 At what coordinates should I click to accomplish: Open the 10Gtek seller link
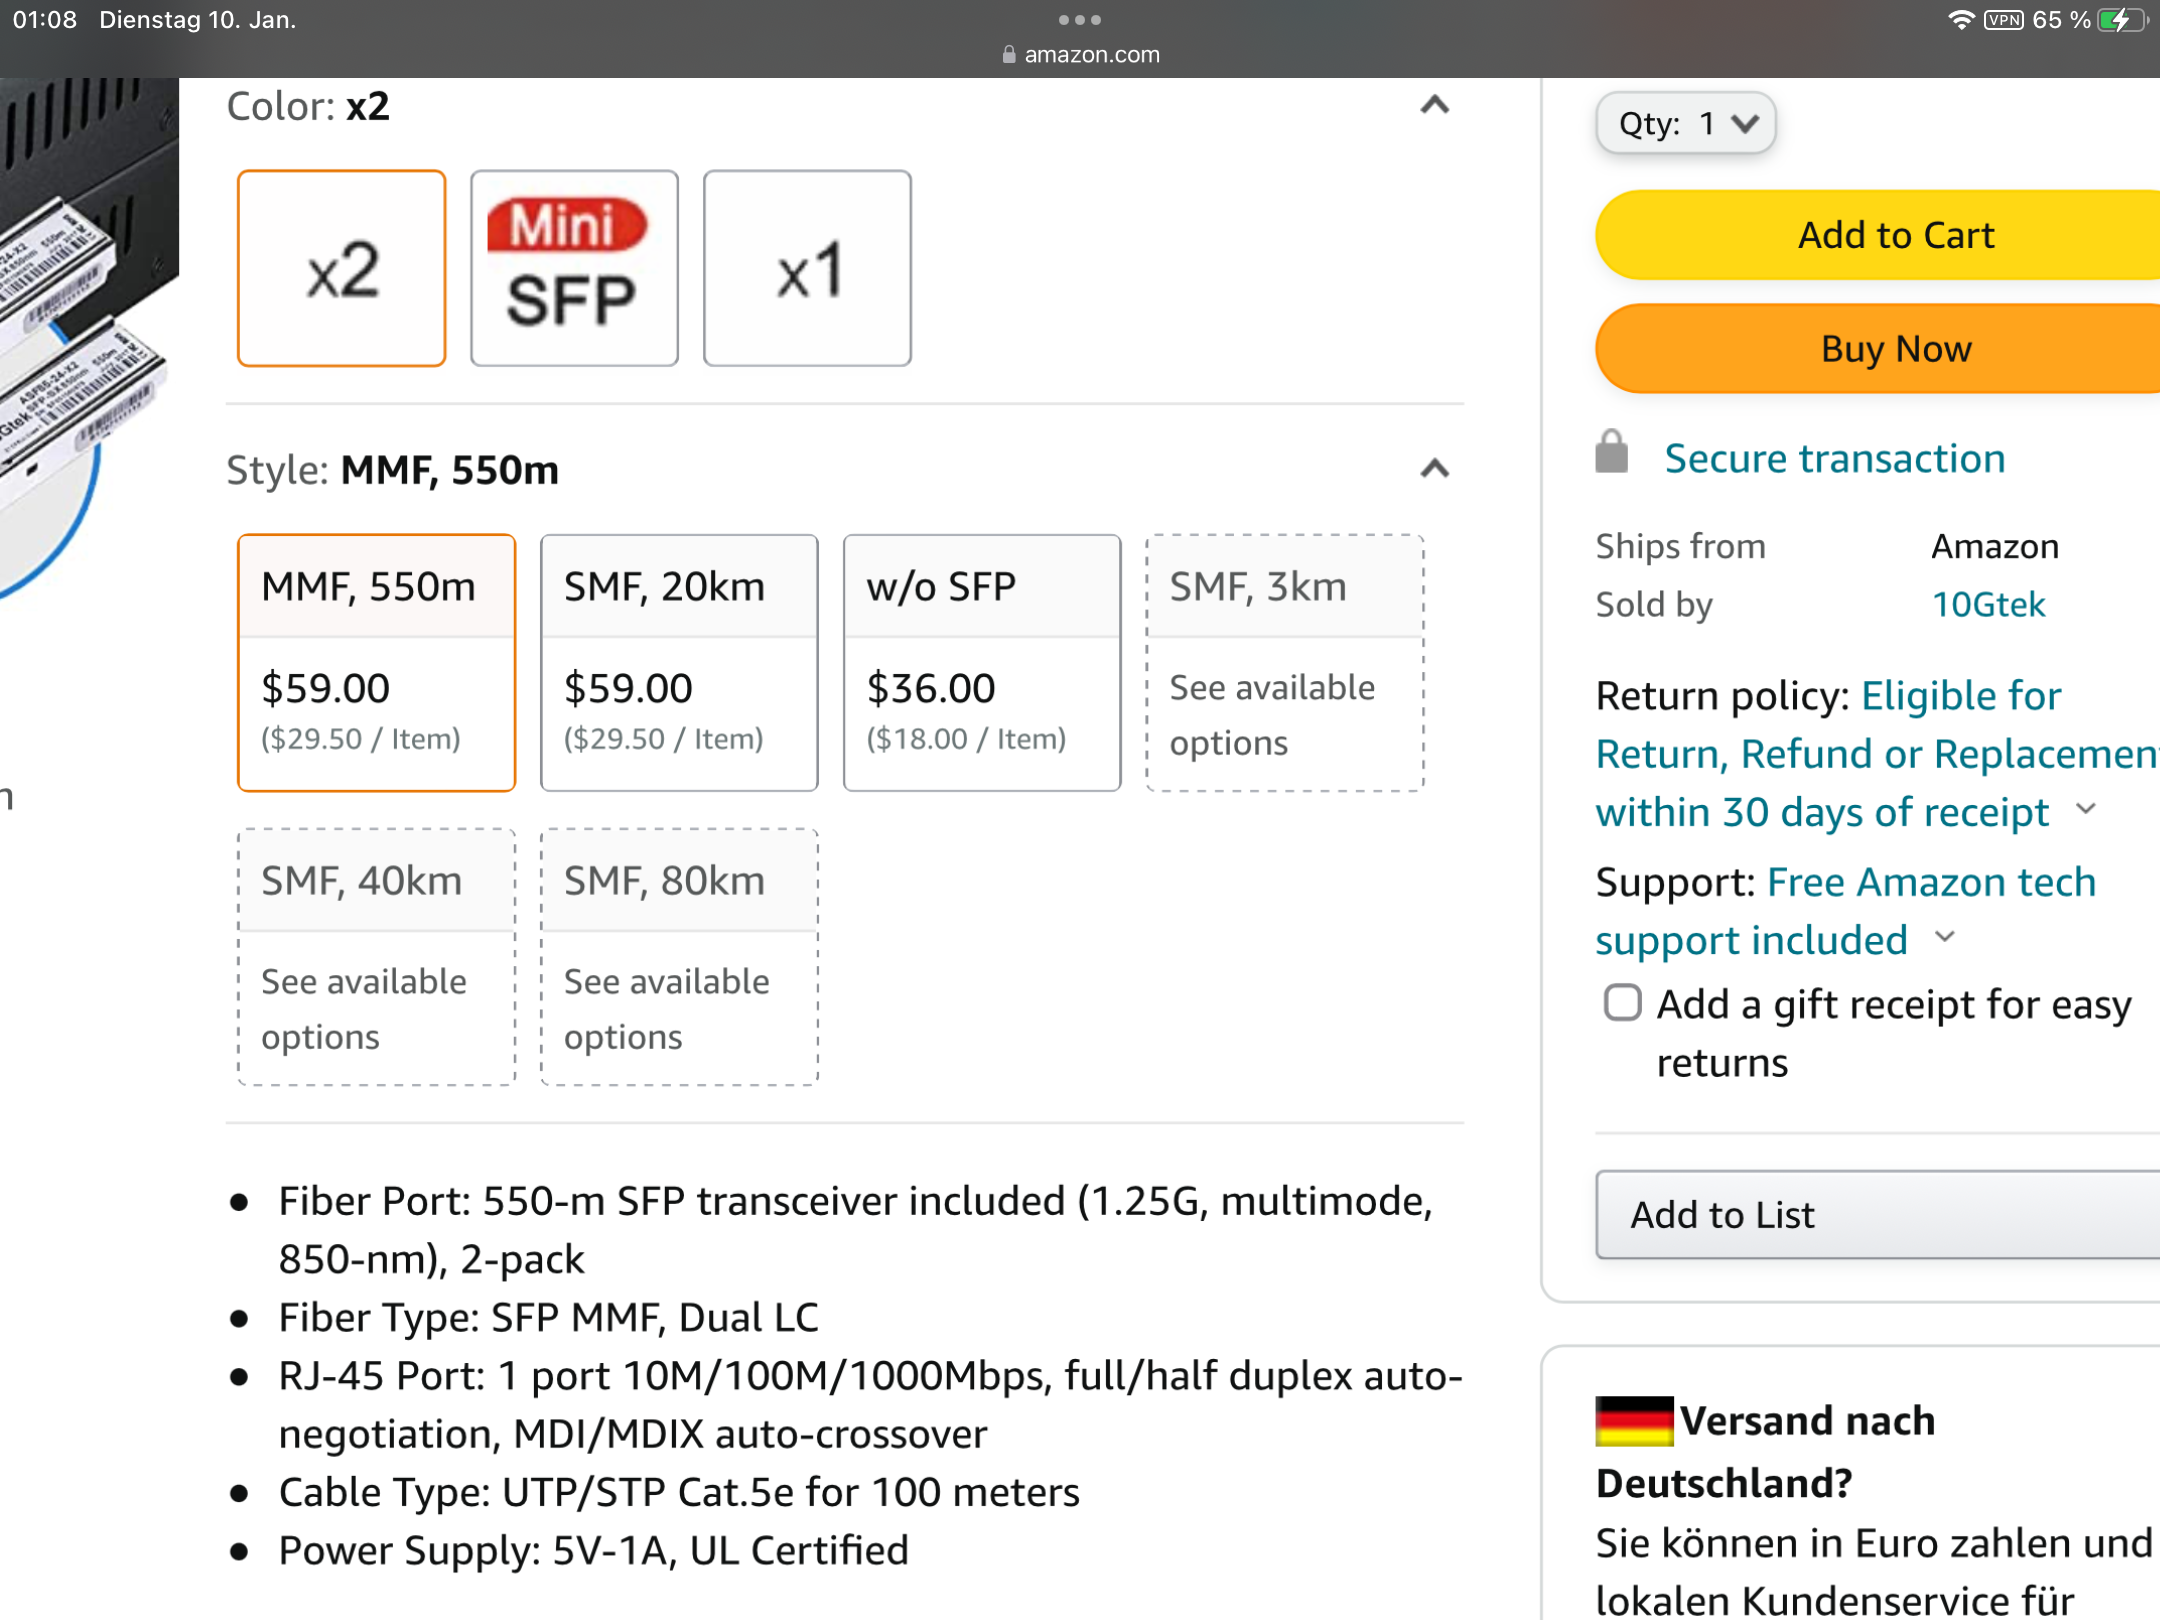[x=1987, y=604]
